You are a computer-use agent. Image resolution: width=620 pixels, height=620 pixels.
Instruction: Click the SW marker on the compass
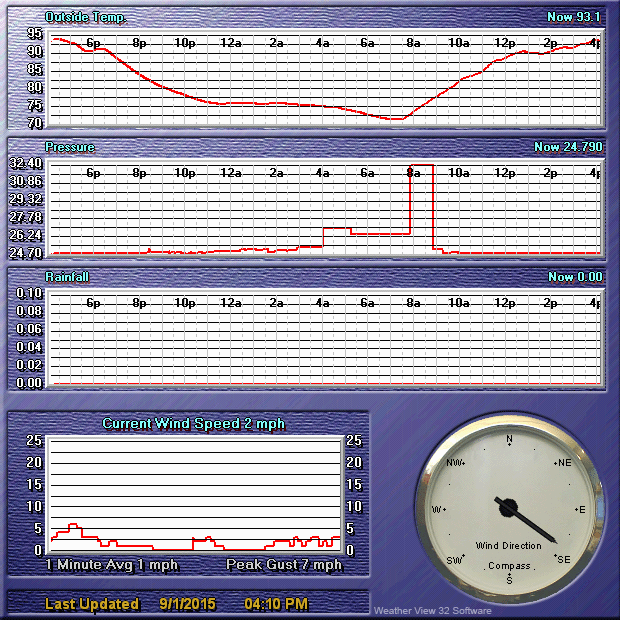[x=456, y=559]
